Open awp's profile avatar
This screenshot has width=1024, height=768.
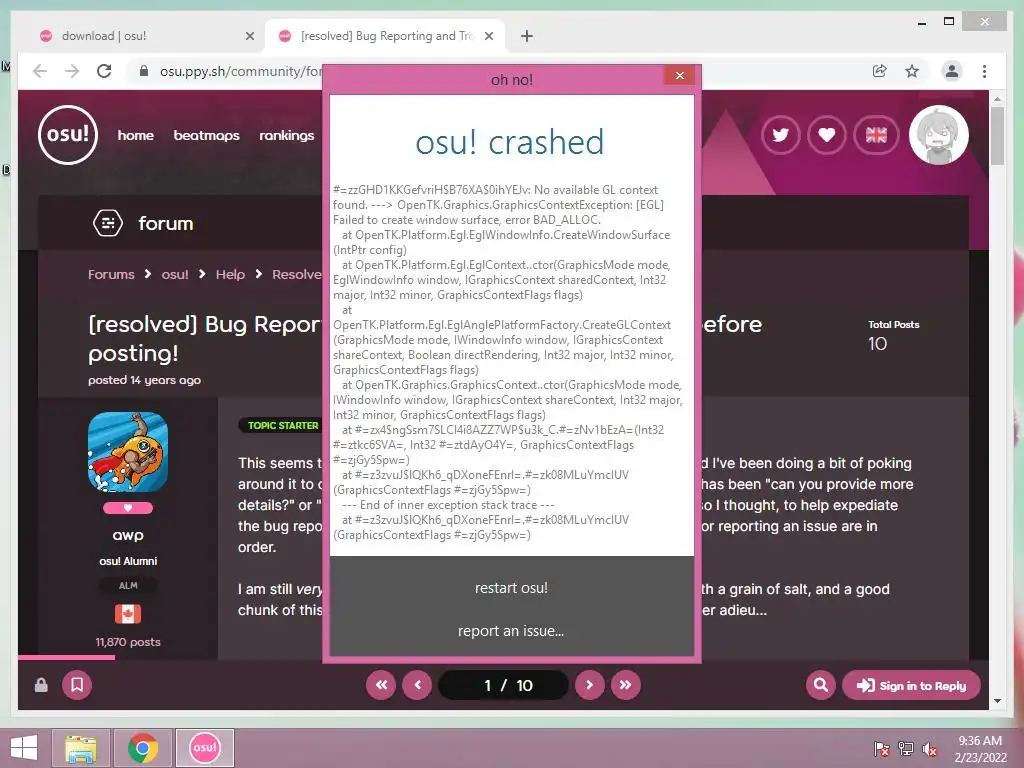(x=128, y=451)
